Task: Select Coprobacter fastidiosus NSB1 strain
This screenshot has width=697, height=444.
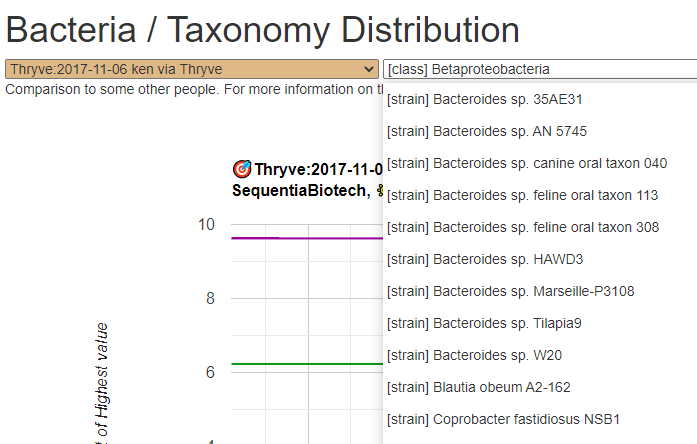Action: (503, 419)
